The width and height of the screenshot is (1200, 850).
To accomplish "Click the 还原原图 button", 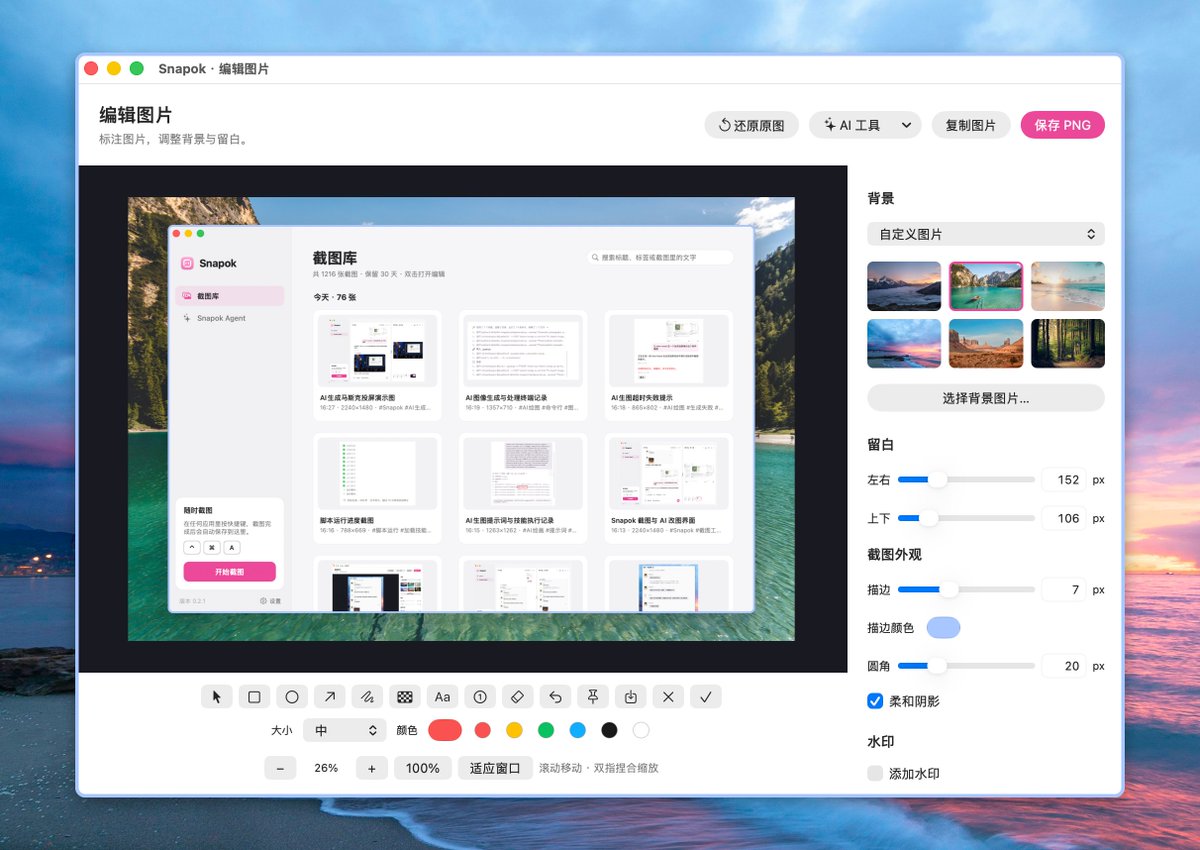I will click(752, 125).
